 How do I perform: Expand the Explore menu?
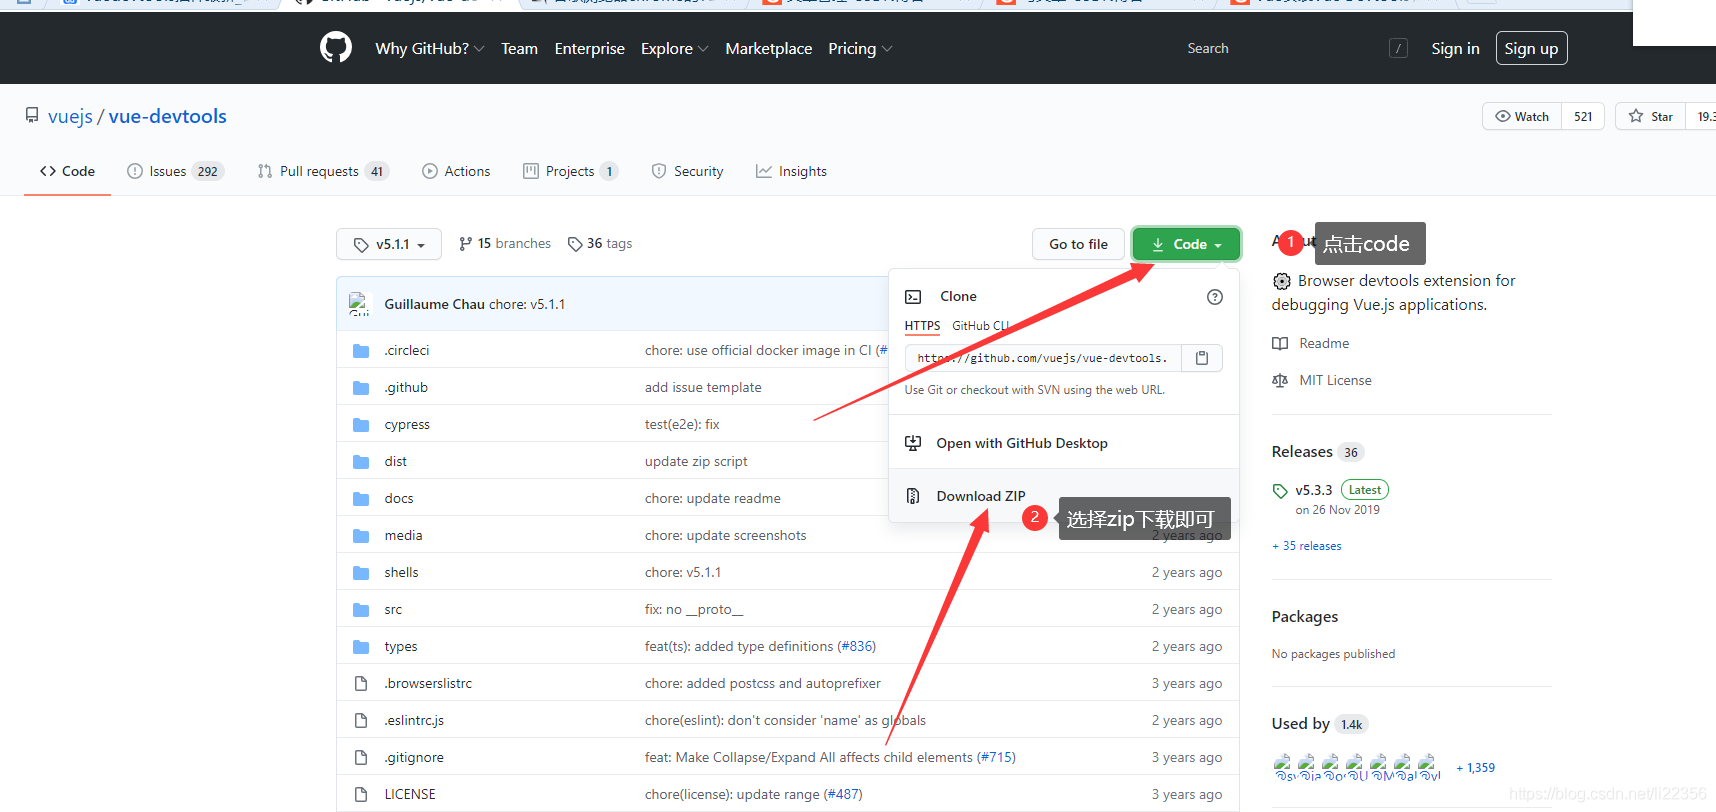675,48
